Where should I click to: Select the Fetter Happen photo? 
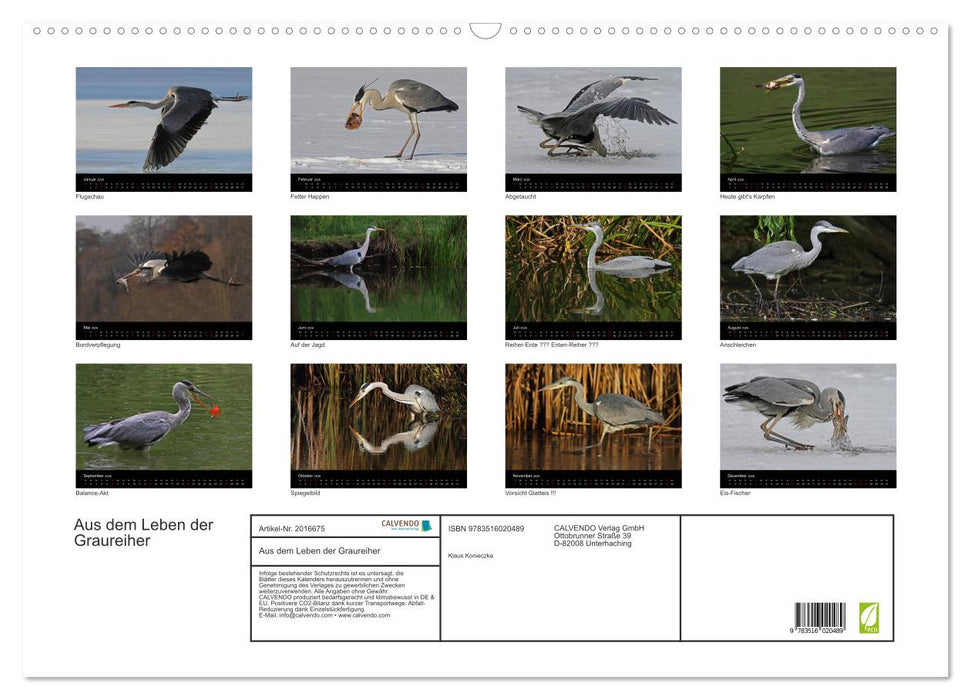click(378, 121)
